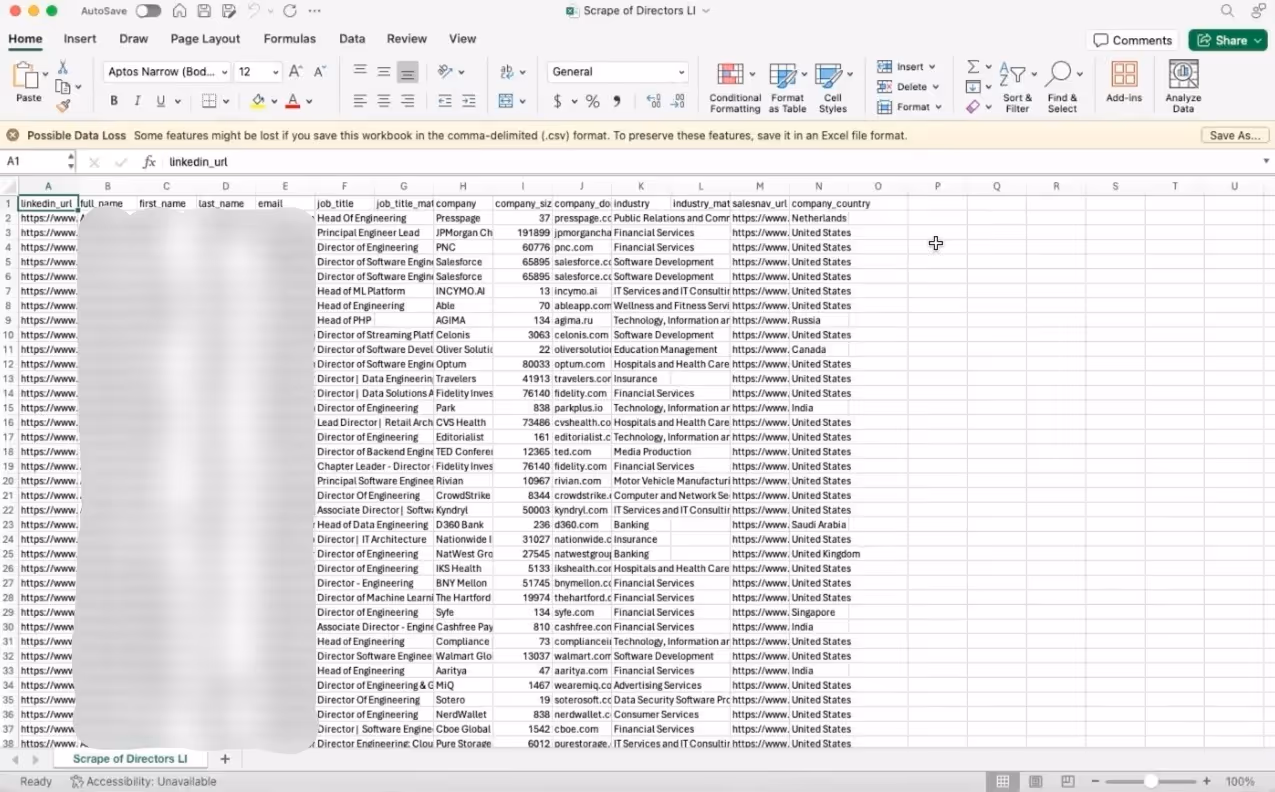Cut selection with the scissors icon

tap(63, 67)
